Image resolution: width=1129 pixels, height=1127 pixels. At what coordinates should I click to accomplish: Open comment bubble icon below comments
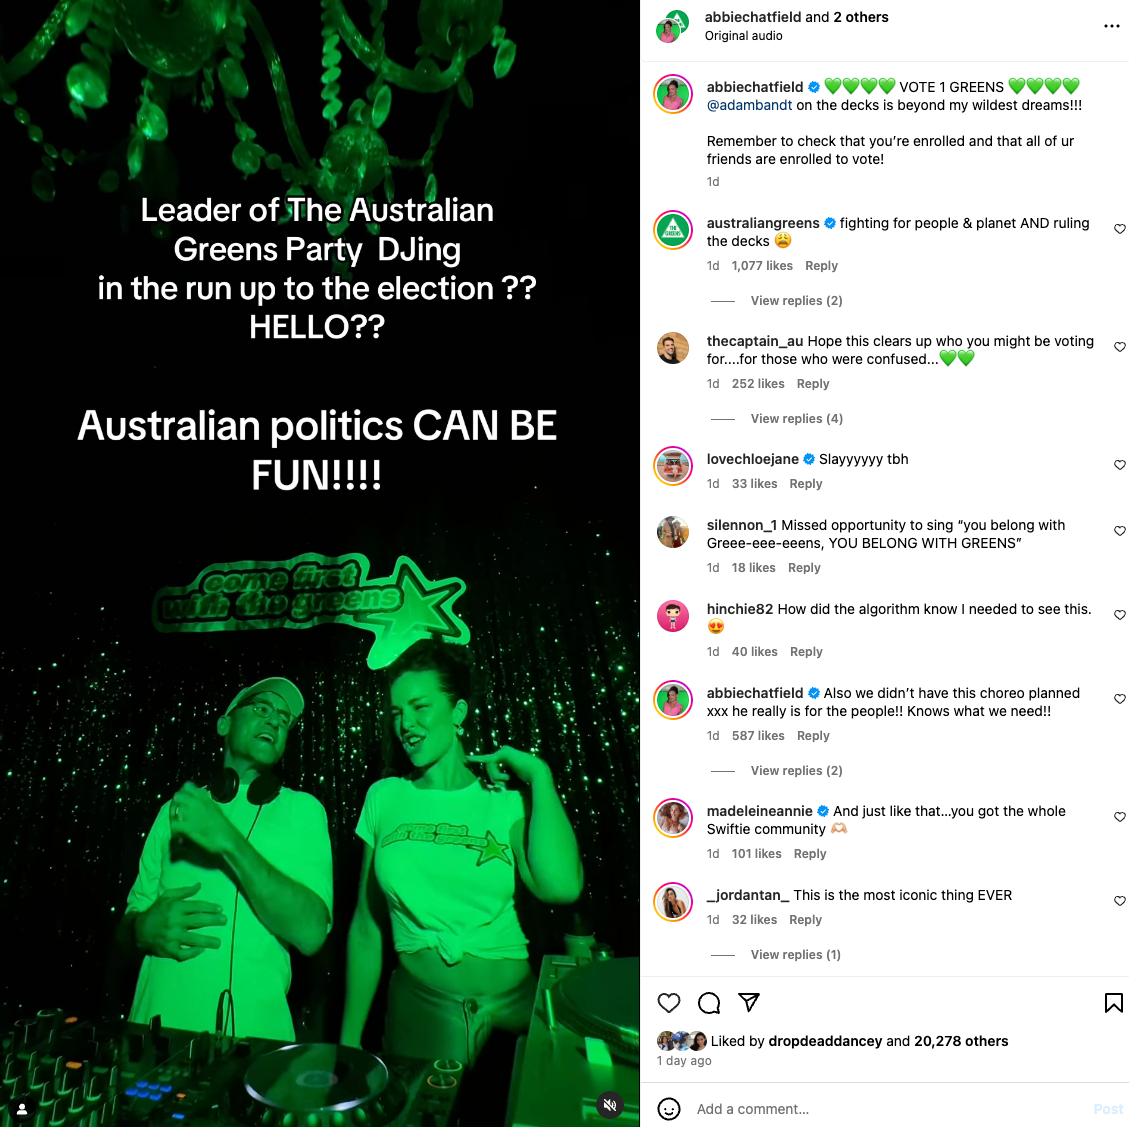point(709,1002)
